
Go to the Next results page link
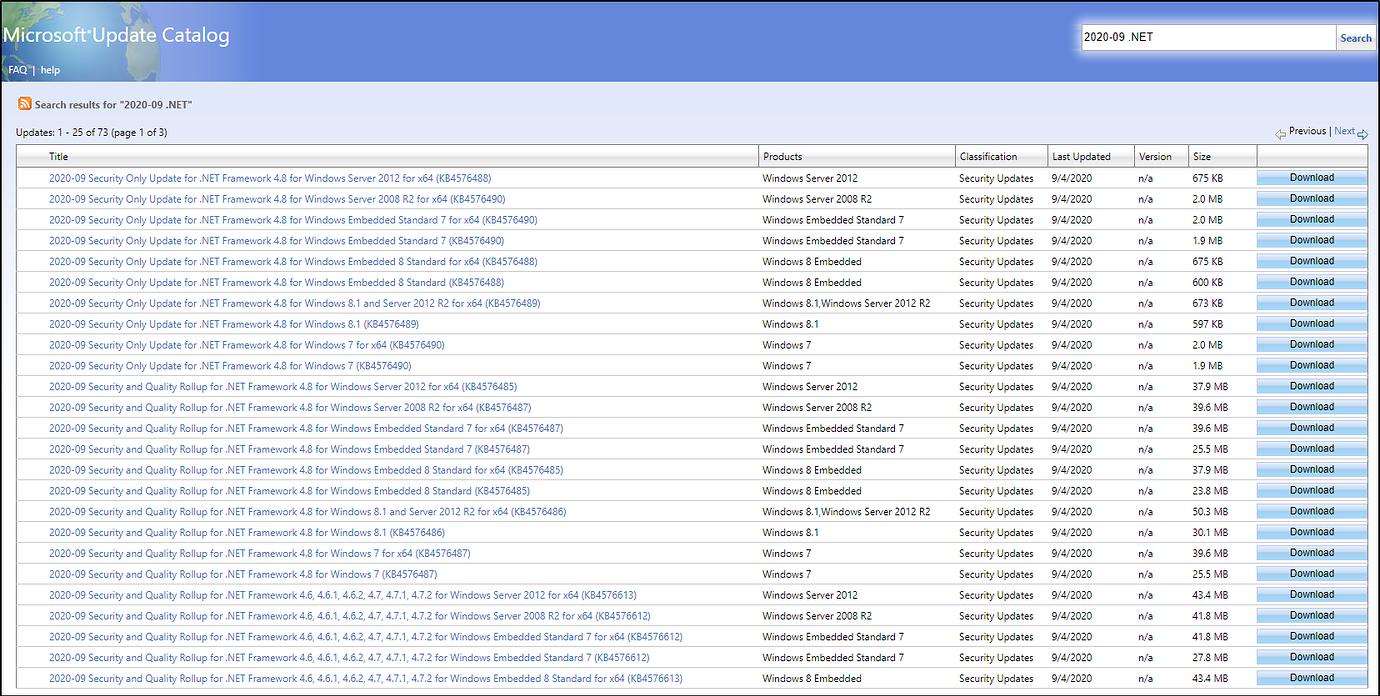click(x=1344, y=131)
